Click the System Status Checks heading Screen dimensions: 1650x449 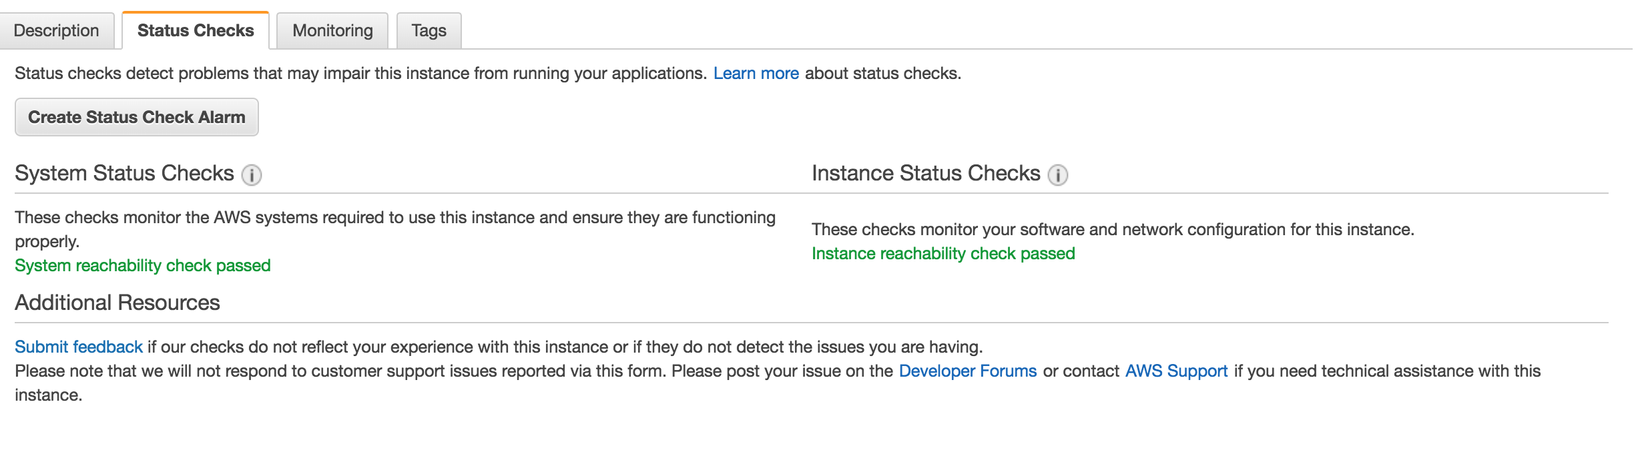coord(124,173)
